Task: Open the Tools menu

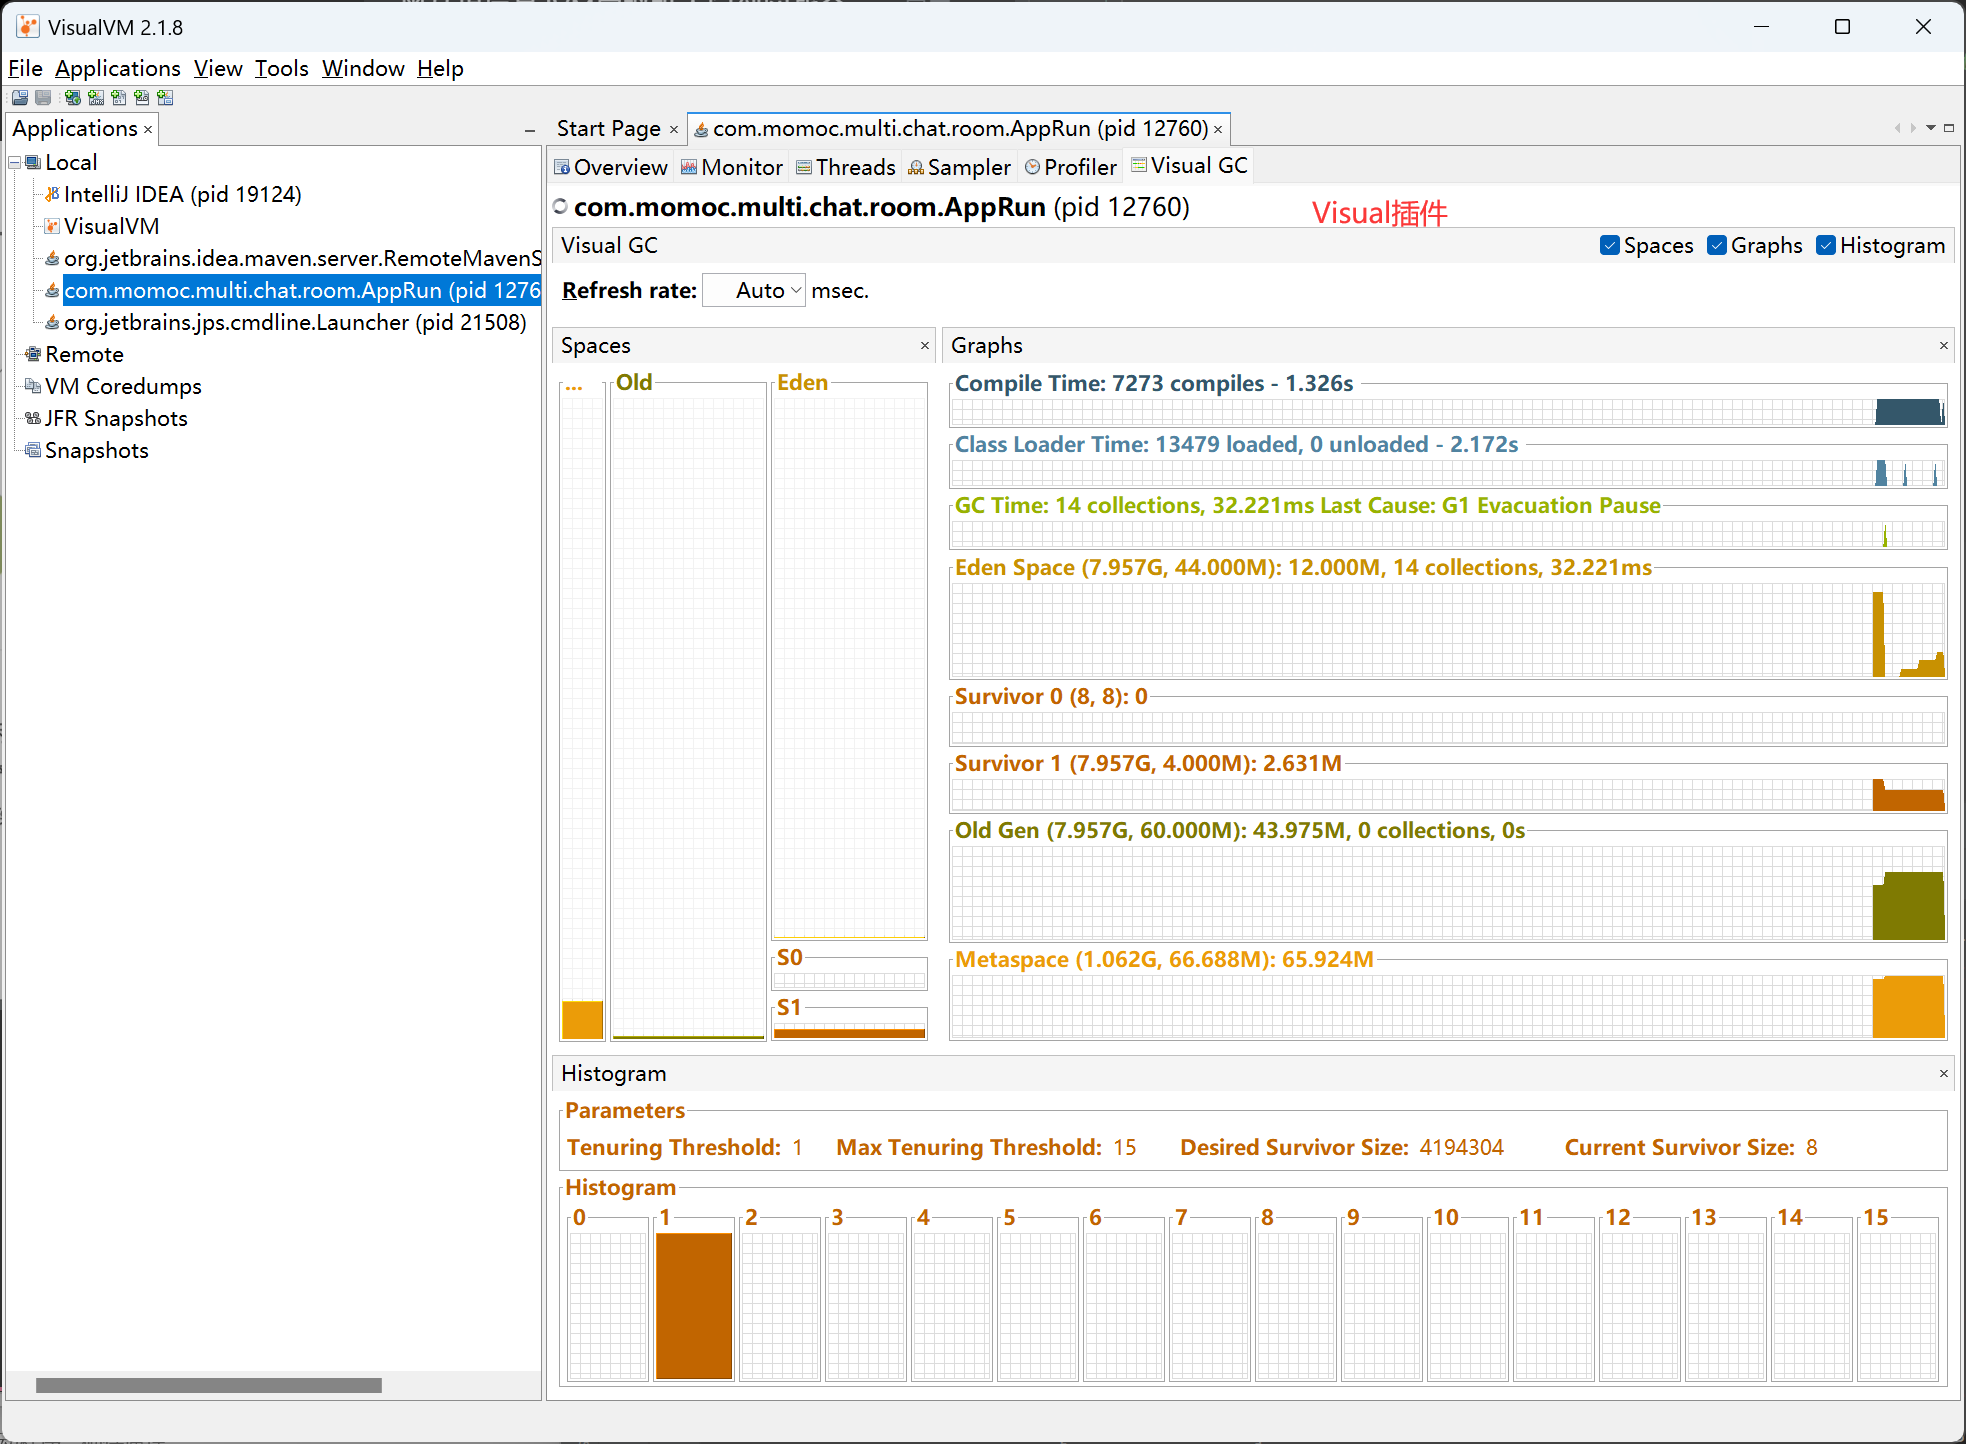Action: [282, 68]
